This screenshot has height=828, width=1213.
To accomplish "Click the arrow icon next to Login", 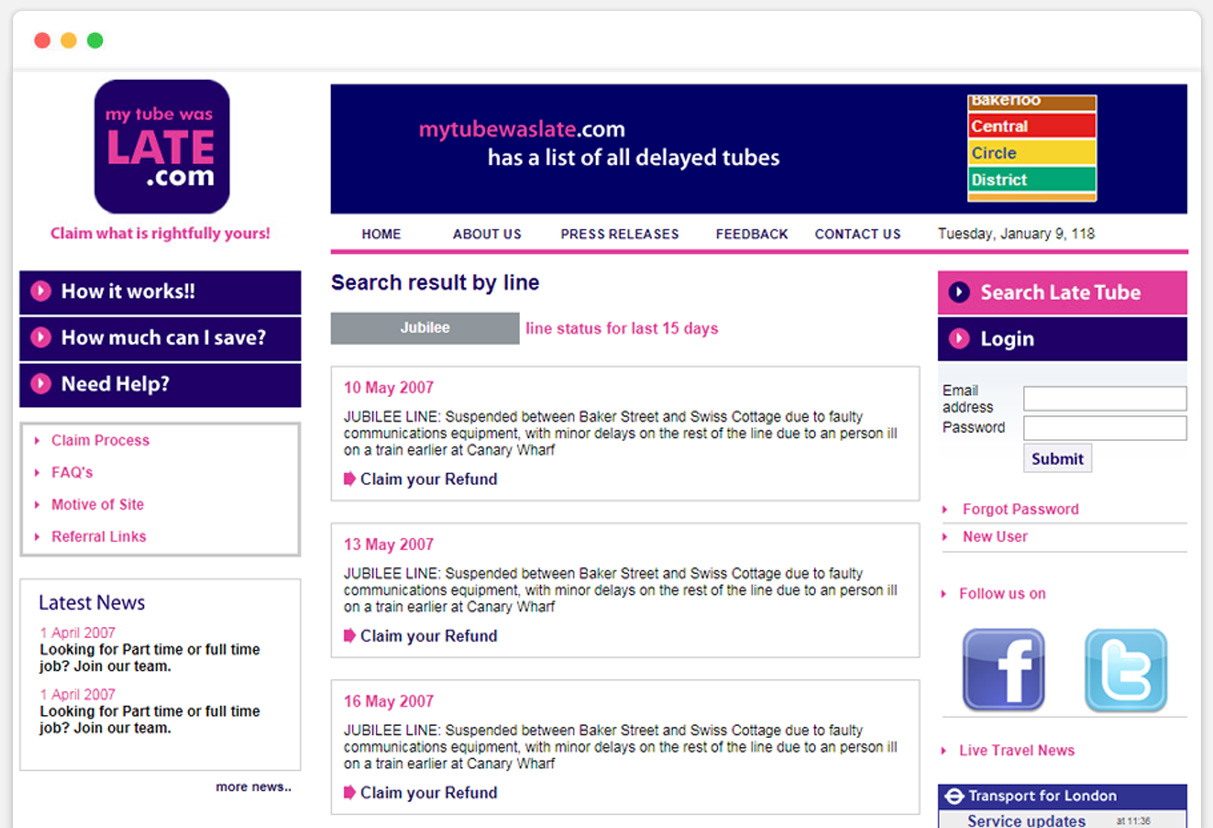I will (x=959, y=339).
